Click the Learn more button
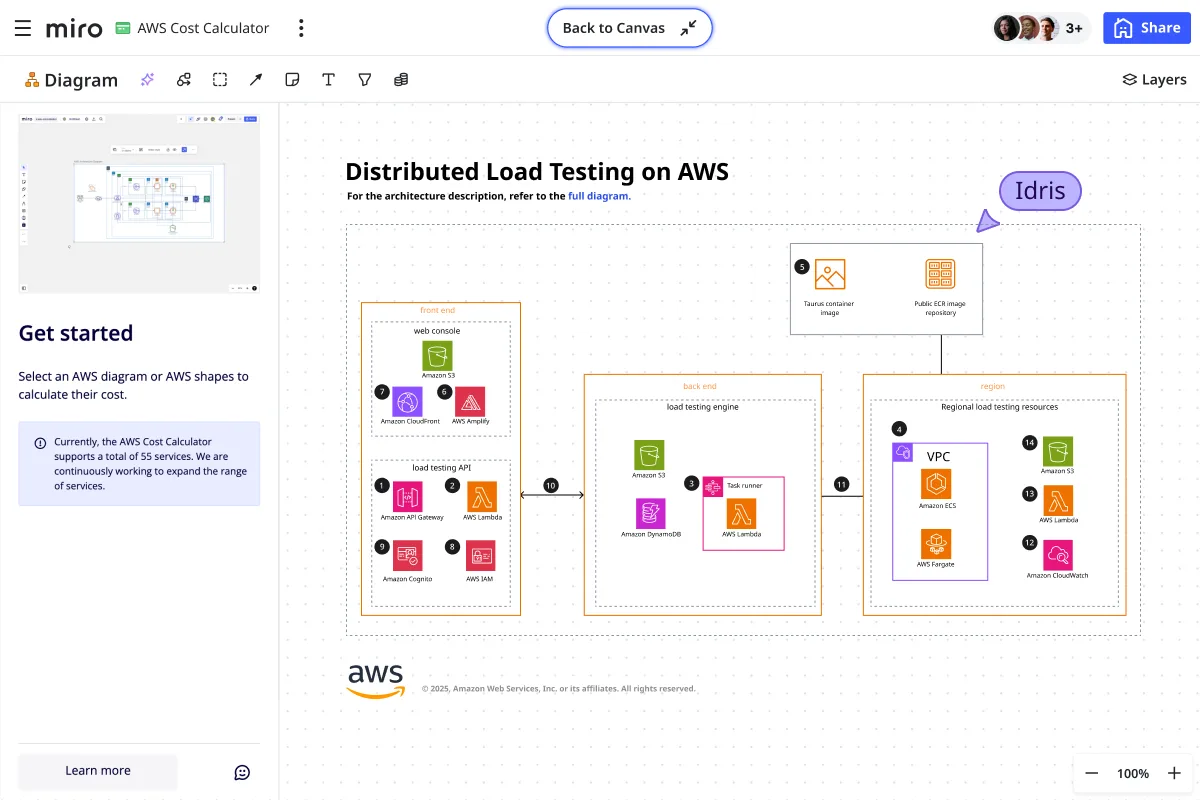This screenshot has width=1200, height=800. coord(98,771)
